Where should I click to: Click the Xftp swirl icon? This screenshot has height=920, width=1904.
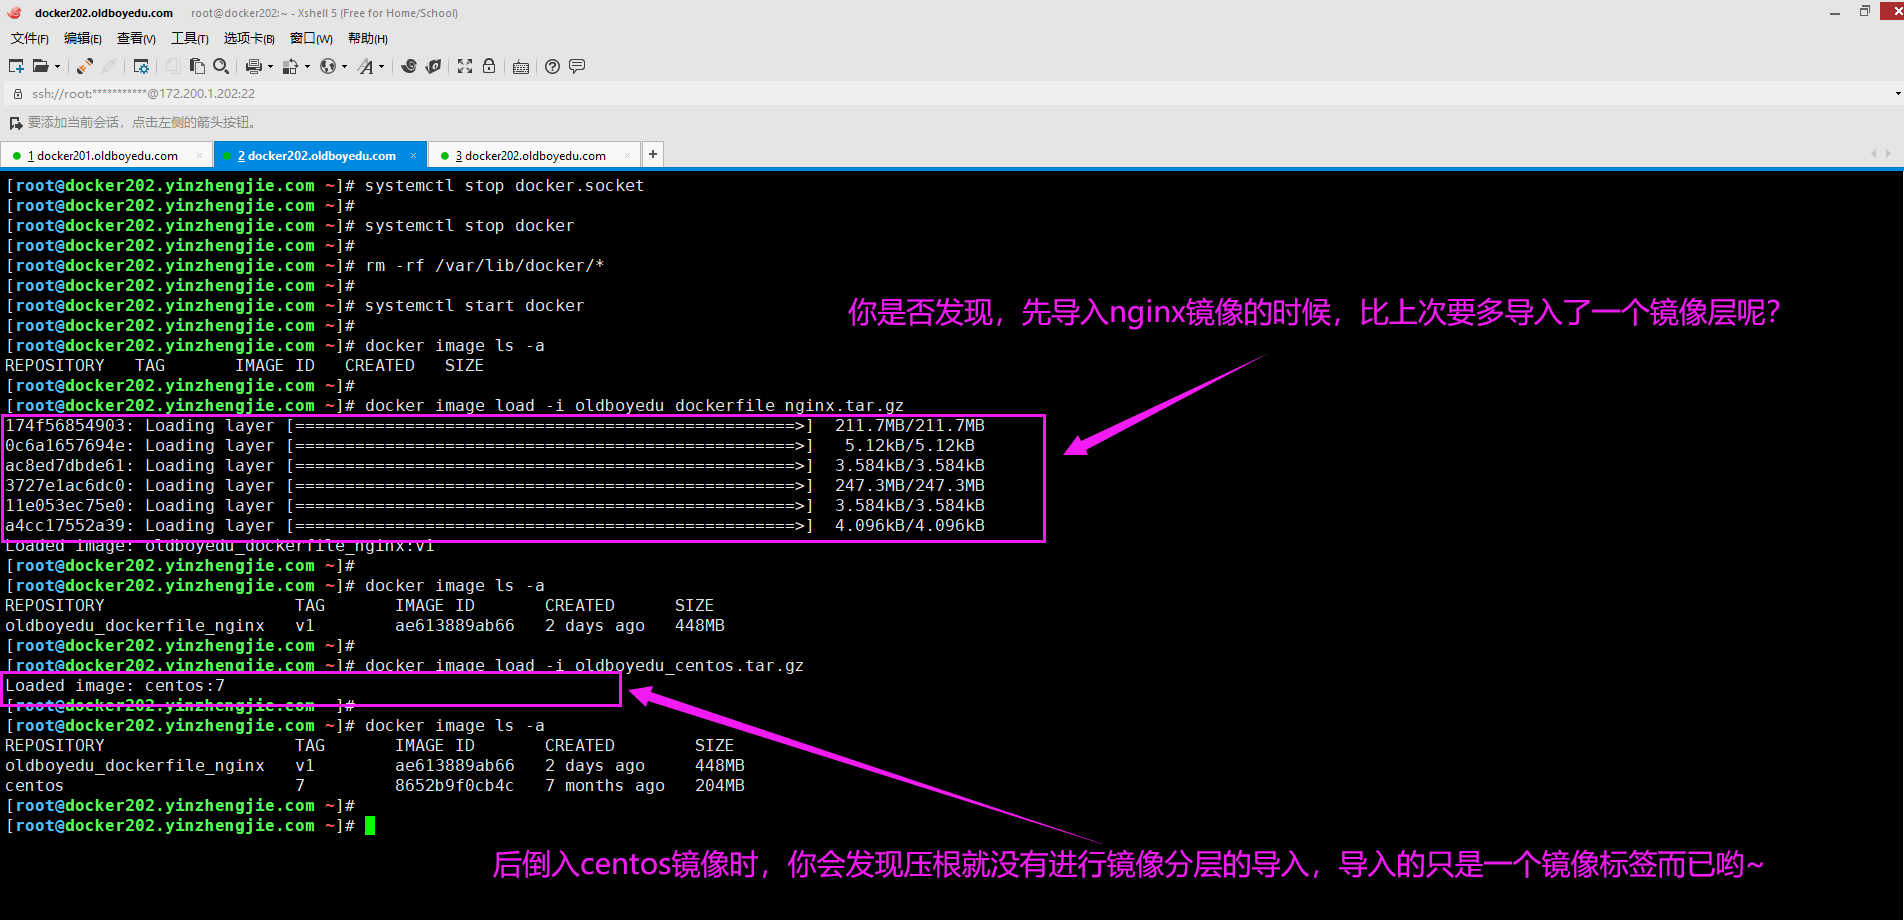tap(409, 66)
